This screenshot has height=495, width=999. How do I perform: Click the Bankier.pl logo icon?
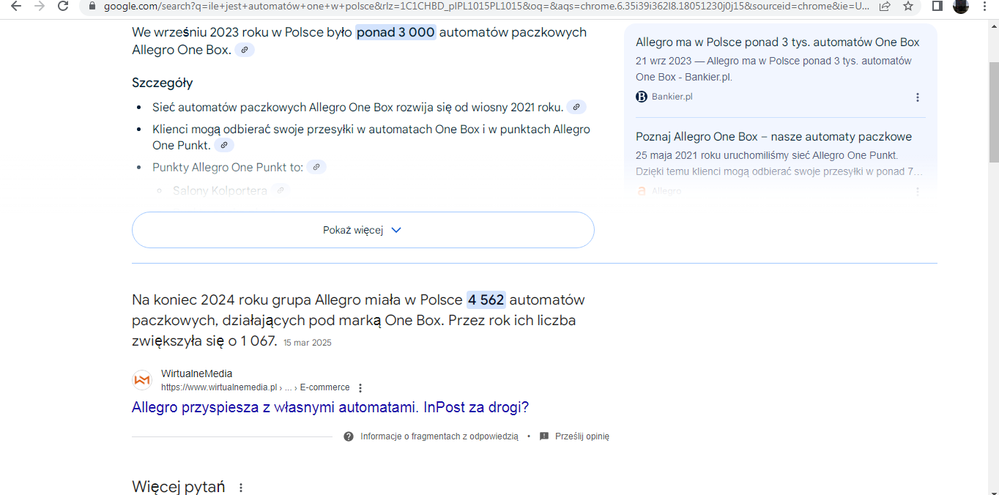pos(642,97)
